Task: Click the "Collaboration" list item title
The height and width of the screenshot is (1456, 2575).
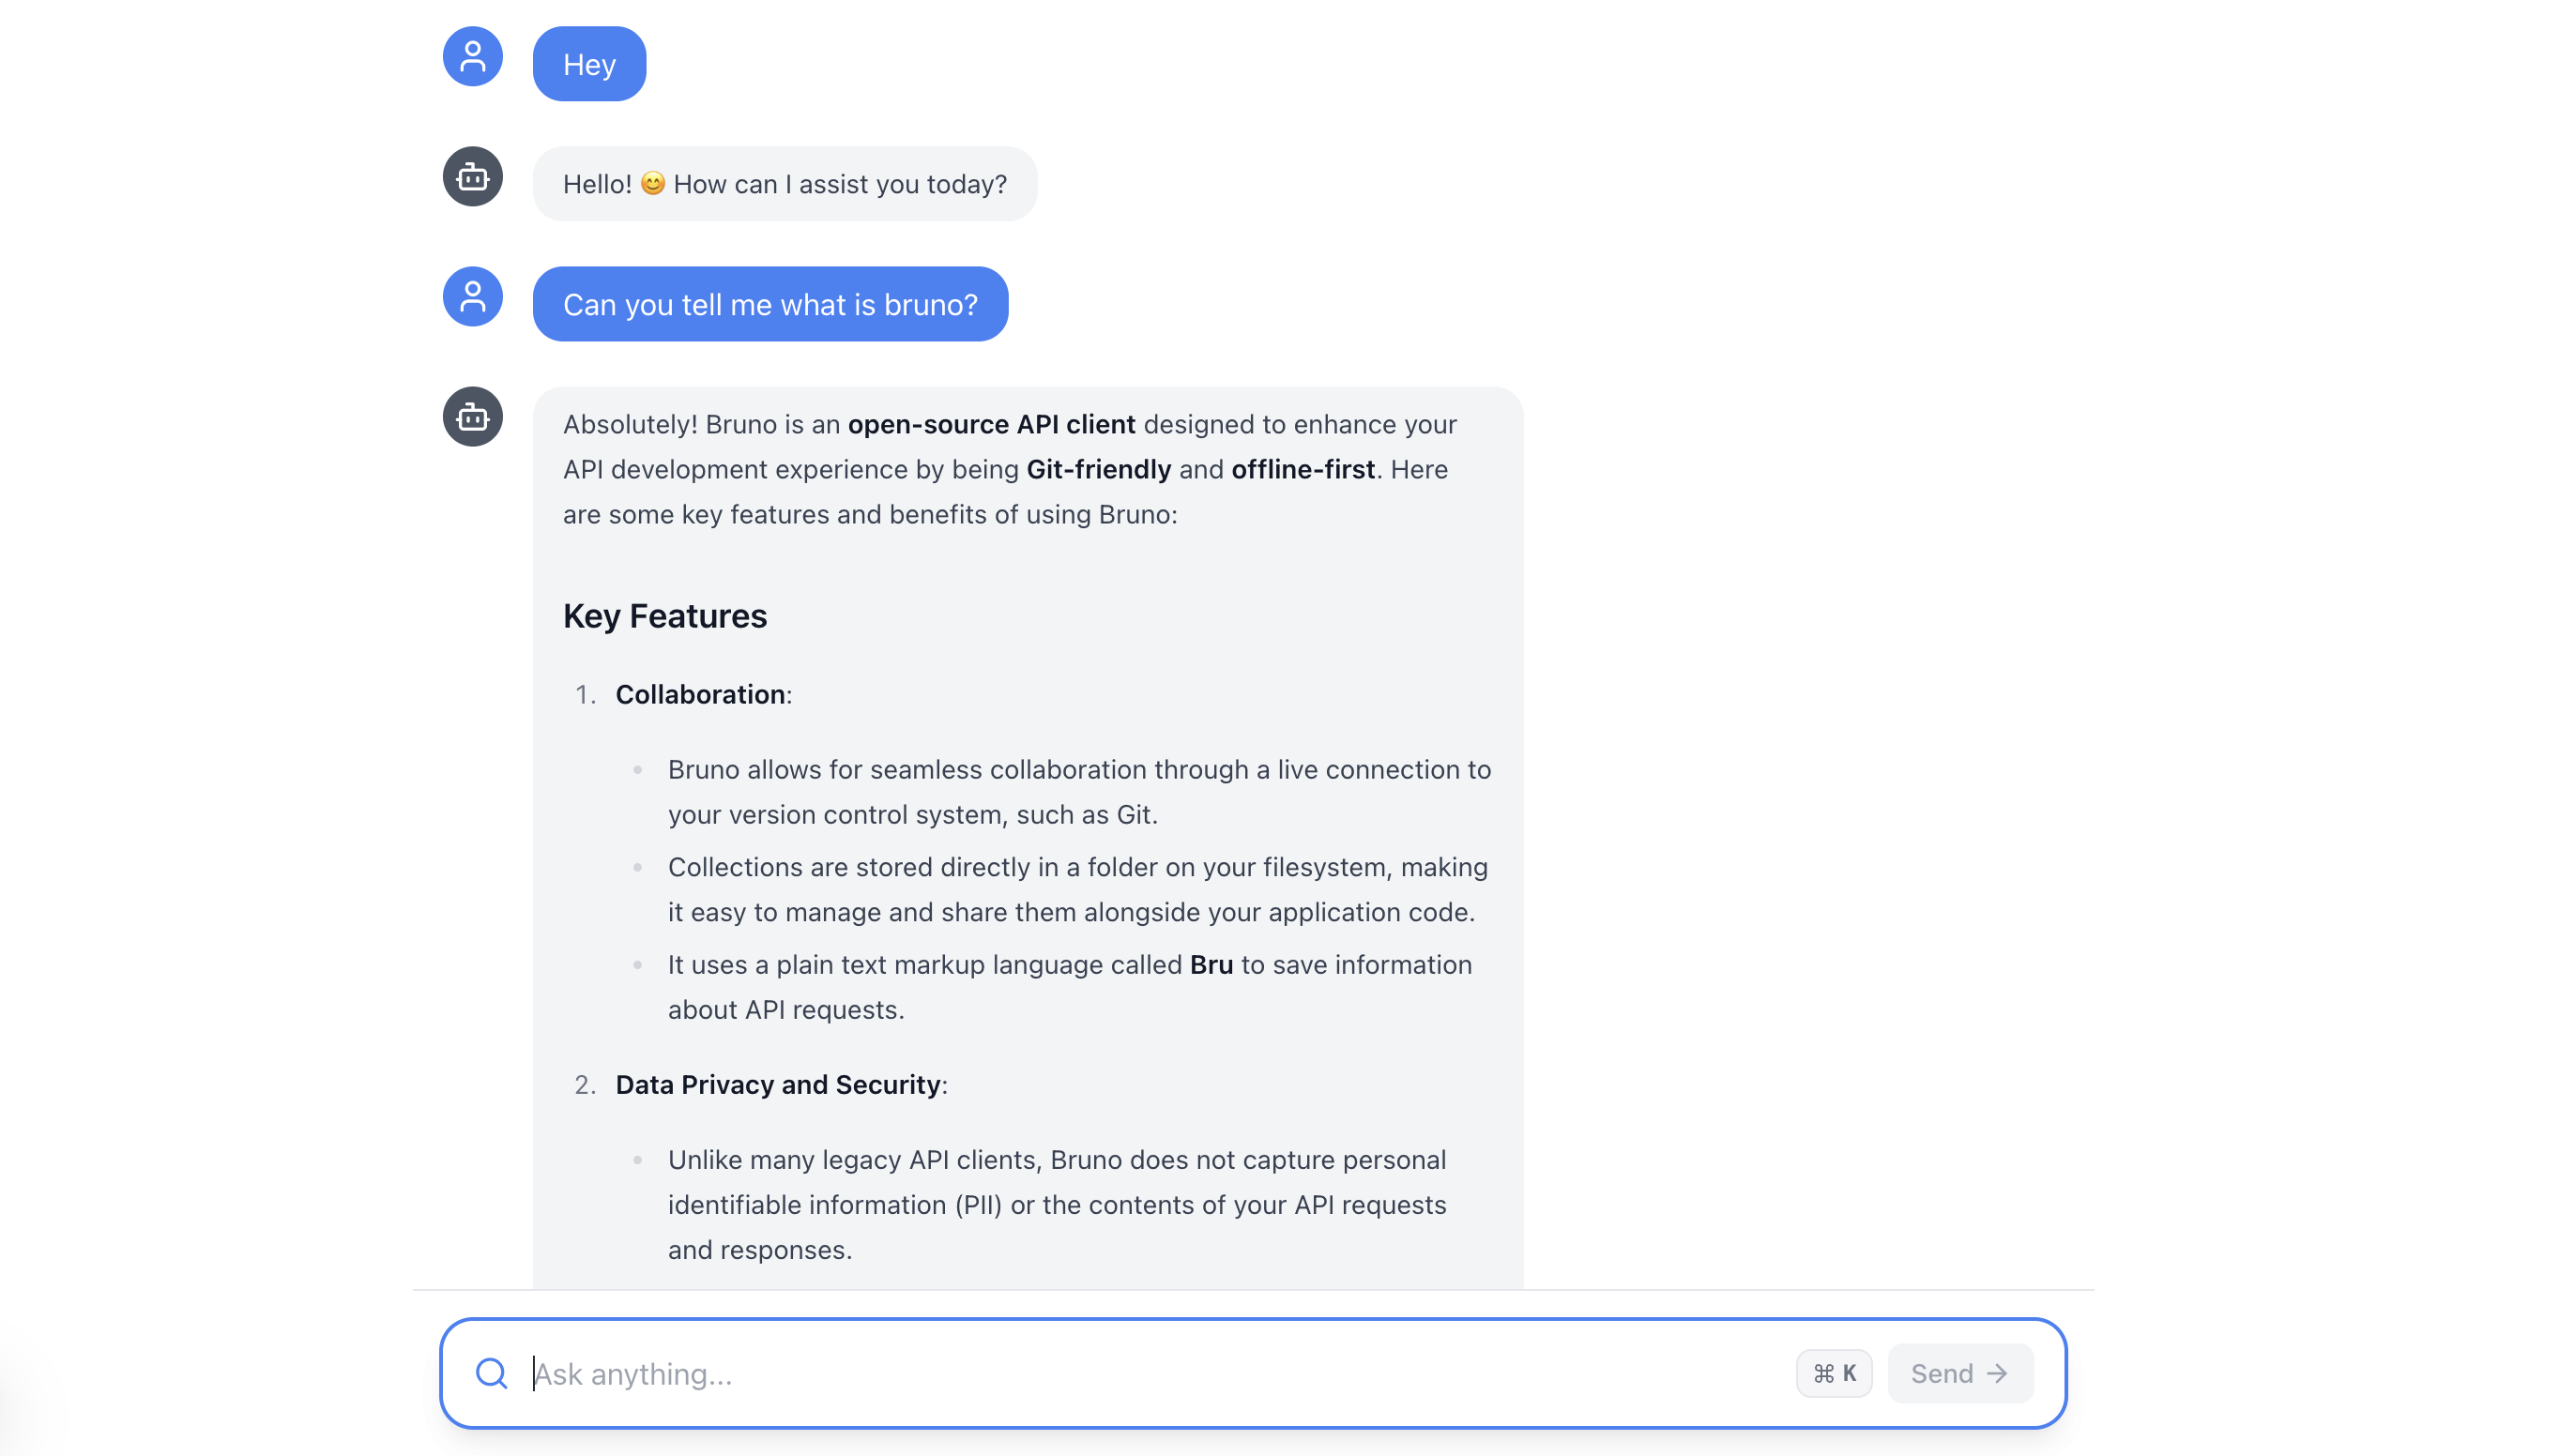Action: pos(700,694)
